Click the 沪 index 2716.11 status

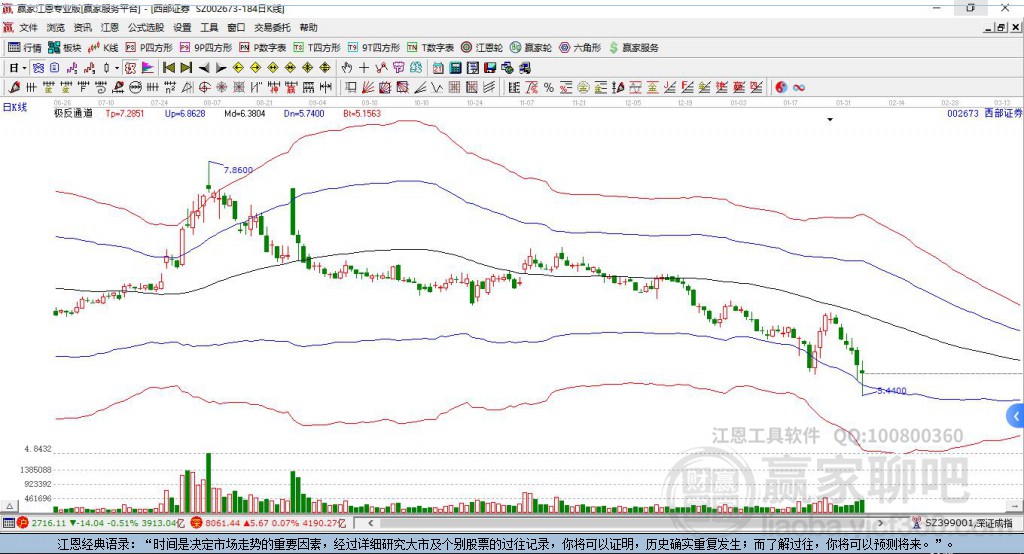tap(101, 523)
